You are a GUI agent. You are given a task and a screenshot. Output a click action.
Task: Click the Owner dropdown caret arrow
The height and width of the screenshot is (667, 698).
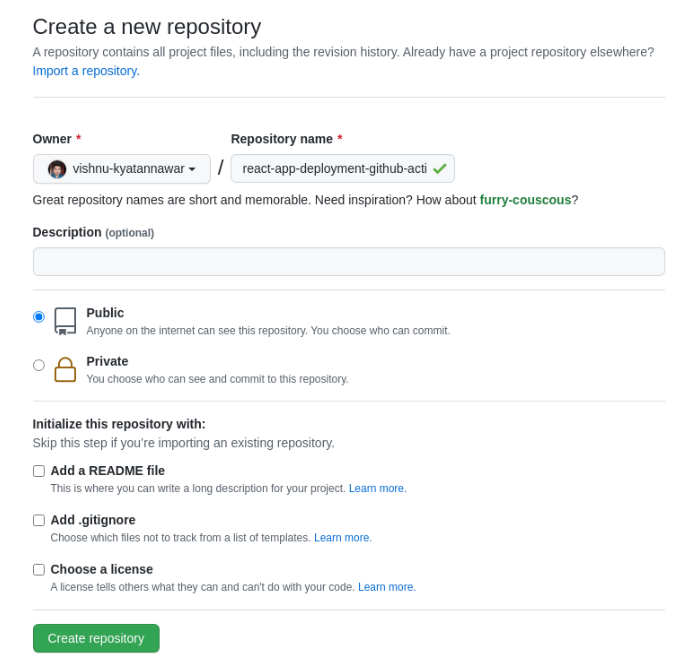tap(192, 170)
